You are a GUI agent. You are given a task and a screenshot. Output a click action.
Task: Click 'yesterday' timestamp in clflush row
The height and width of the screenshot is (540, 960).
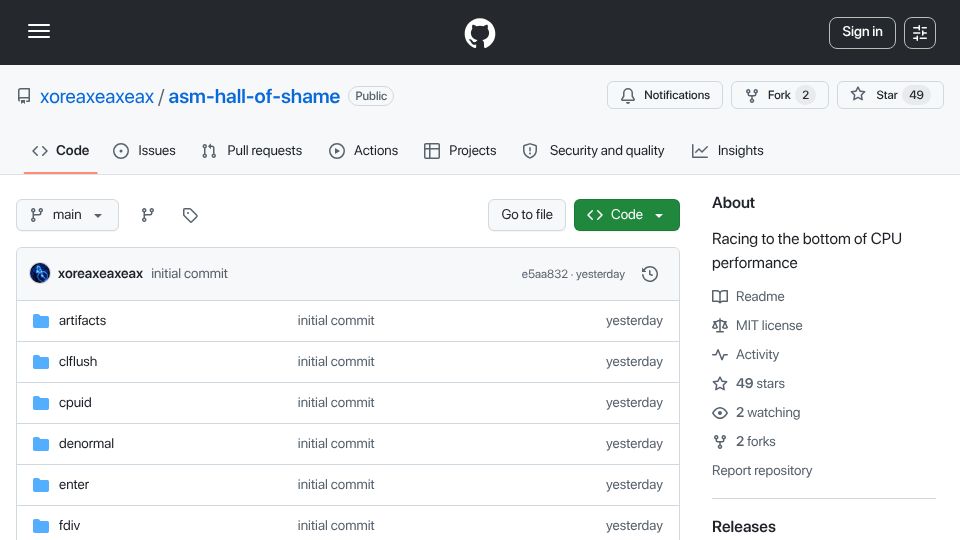634,361
